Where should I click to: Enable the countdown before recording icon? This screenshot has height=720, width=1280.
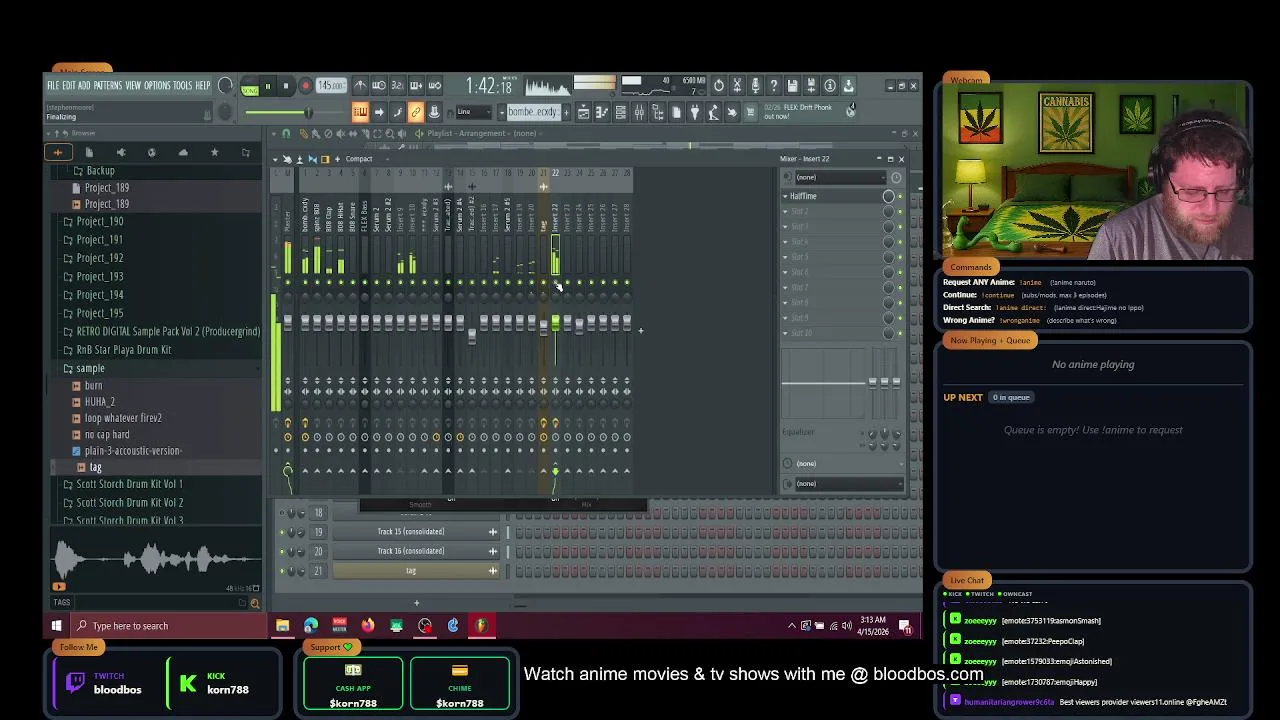397,86
